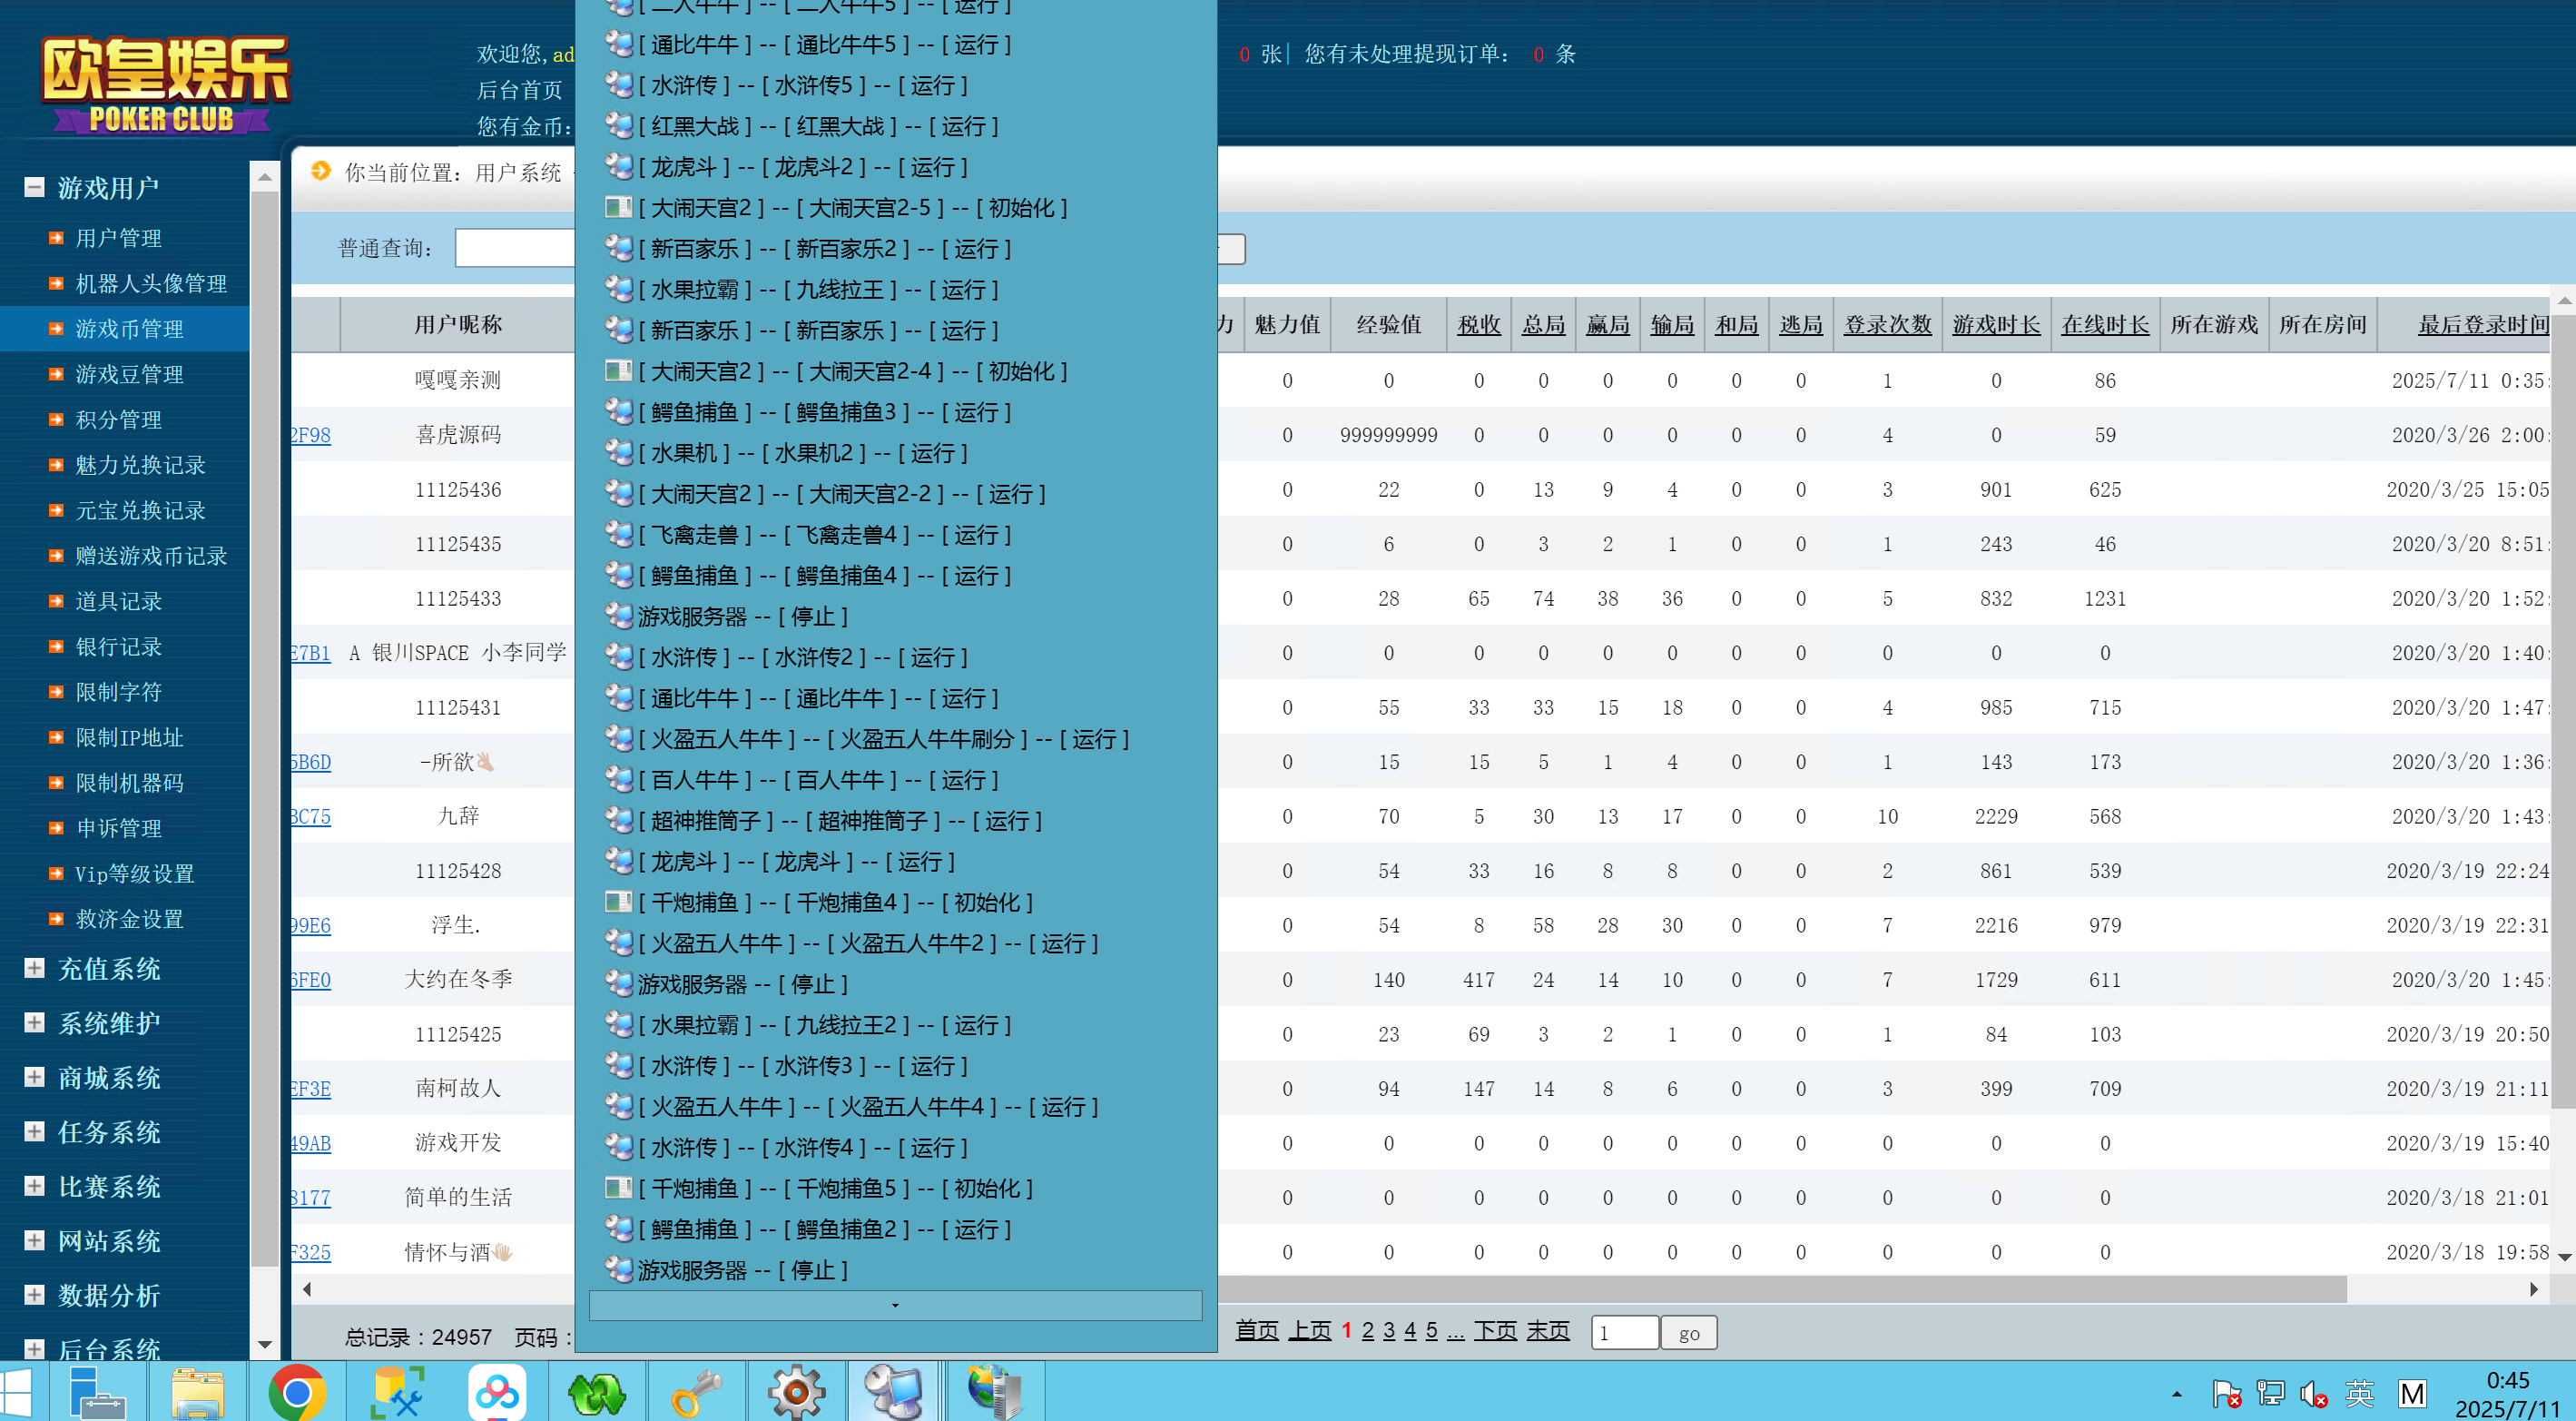
Task: Click the page number input field
Action: point(1624,1333)
